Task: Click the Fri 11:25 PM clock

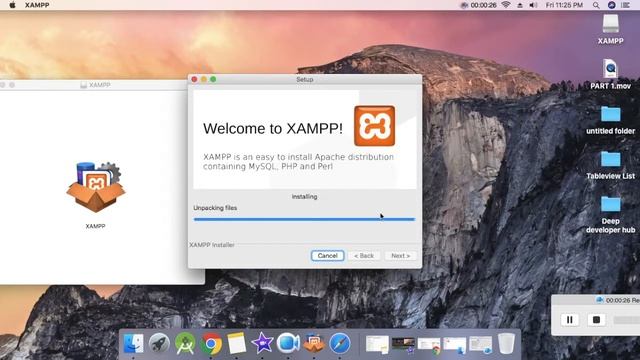Action: coord(564,5)
